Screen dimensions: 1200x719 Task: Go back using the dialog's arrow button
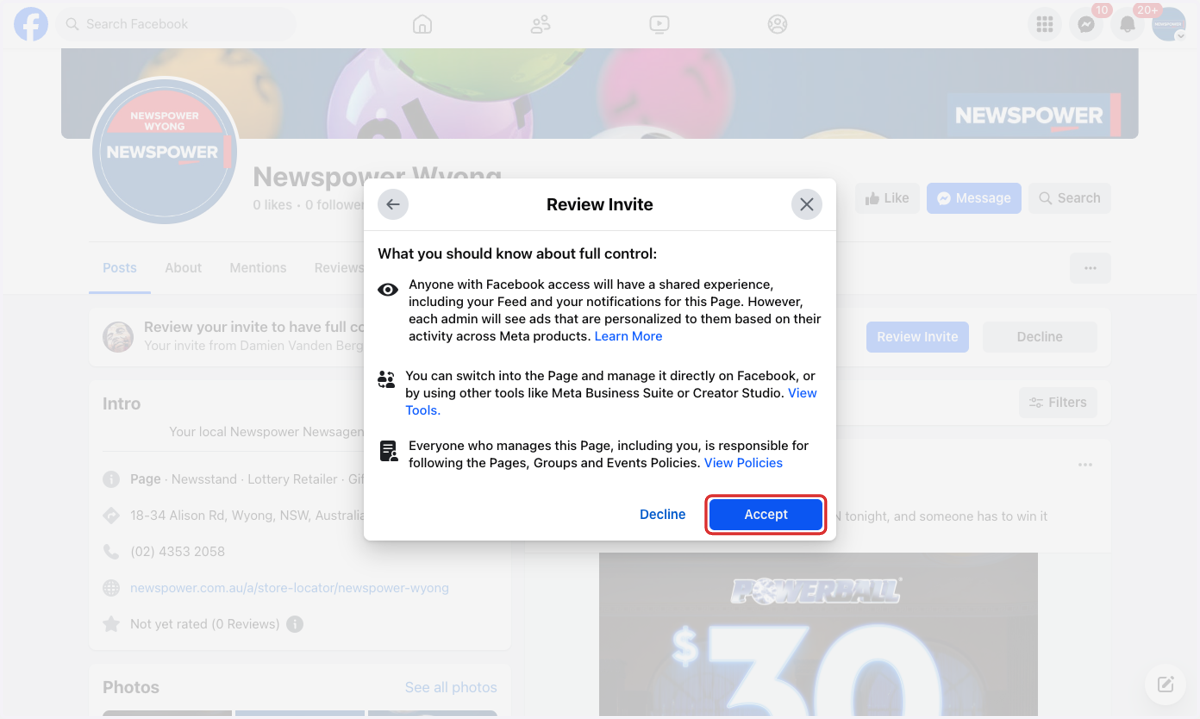(393, 204)
